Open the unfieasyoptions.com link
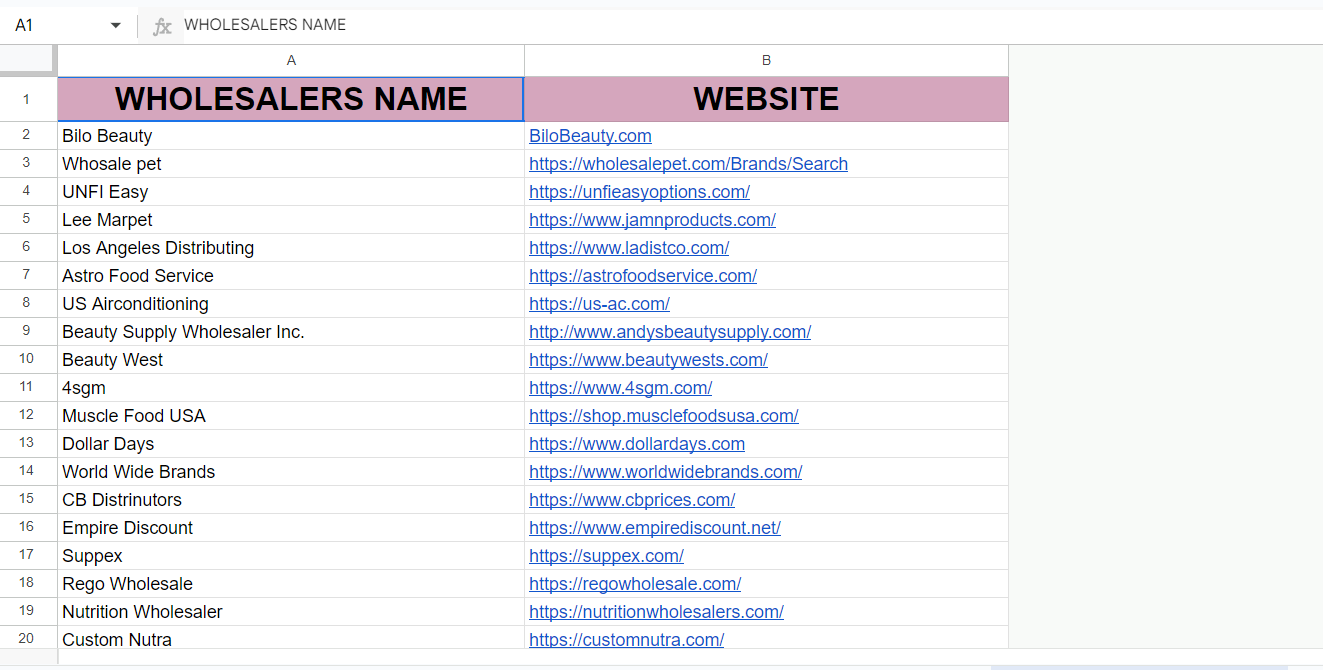The image size is (1323, 670). [x=639, y=192]
